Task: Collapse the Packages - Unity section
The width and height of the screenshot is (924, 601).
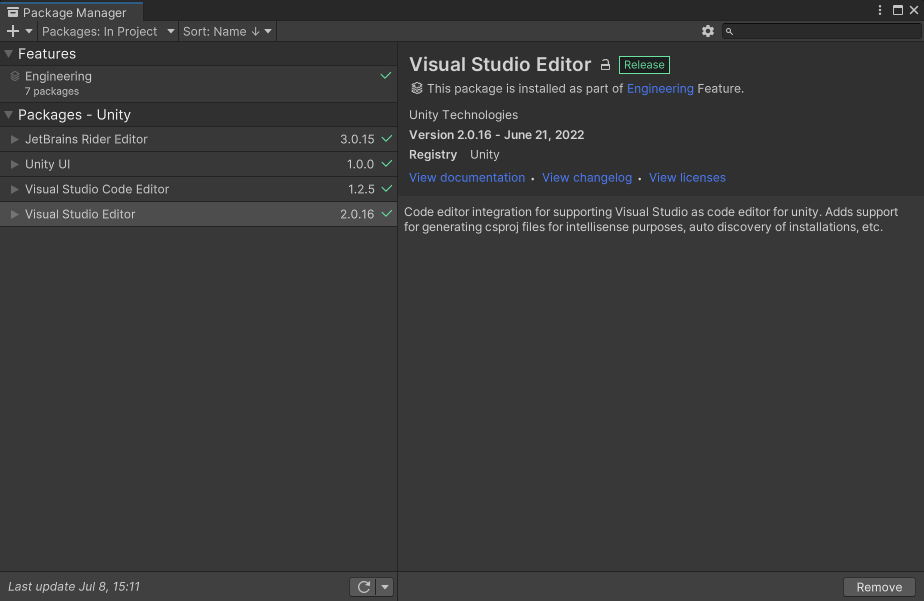Action: point(8,115)
